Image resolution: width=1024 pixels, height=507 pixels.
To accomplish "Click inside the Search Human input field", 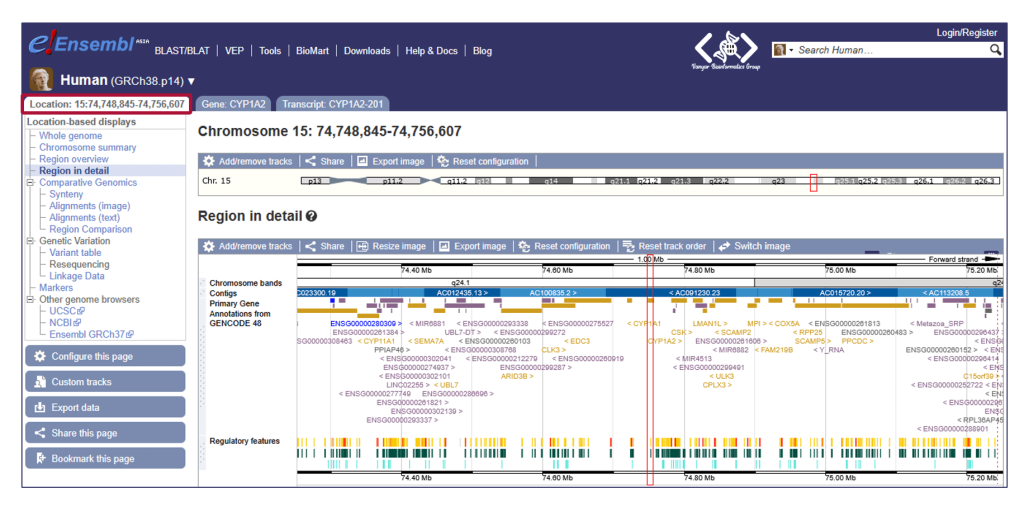I will pyautogui.click(x=890, y=50).
